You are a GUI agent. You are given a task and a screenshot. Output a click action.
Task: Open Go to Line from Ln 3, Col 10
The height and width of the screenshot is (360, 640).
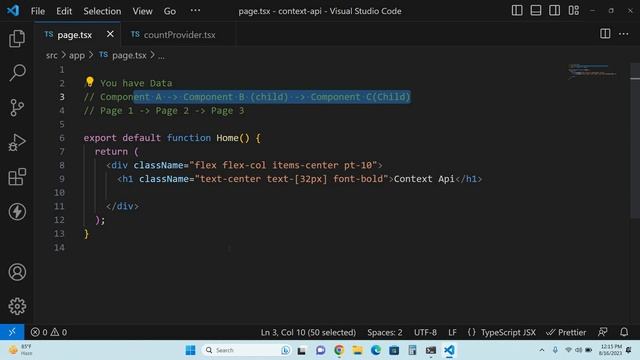[x=308, y=332]
